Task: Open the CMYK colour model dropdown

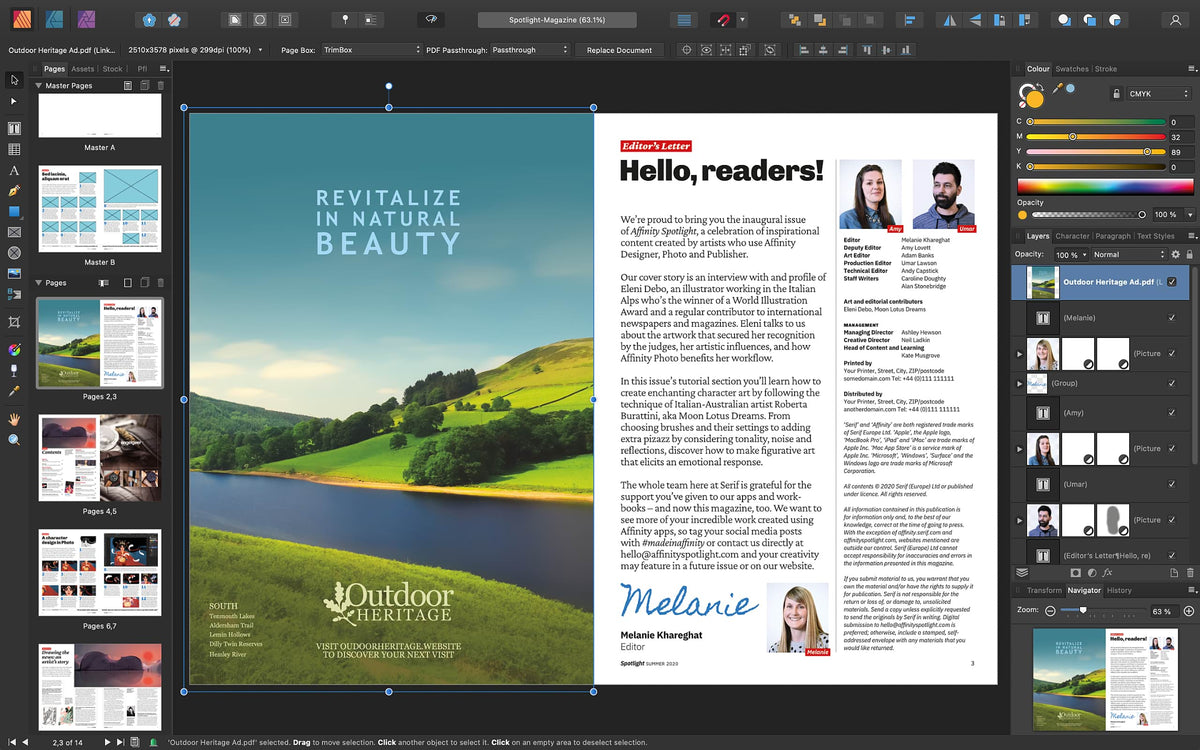Action: click(1159, 94)
